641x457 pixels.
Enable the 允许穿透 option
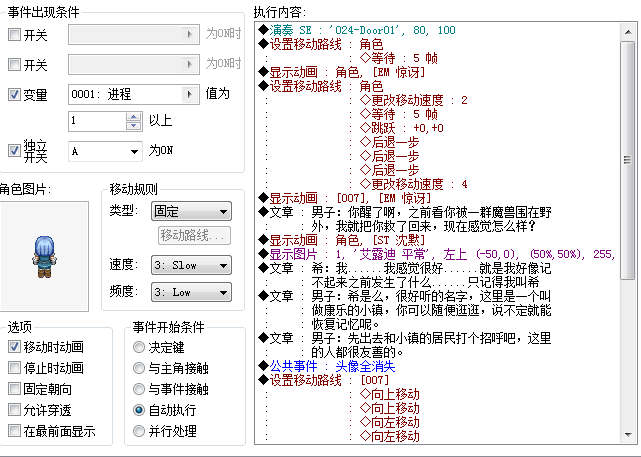pyautogui.click(x=14, y=410)
